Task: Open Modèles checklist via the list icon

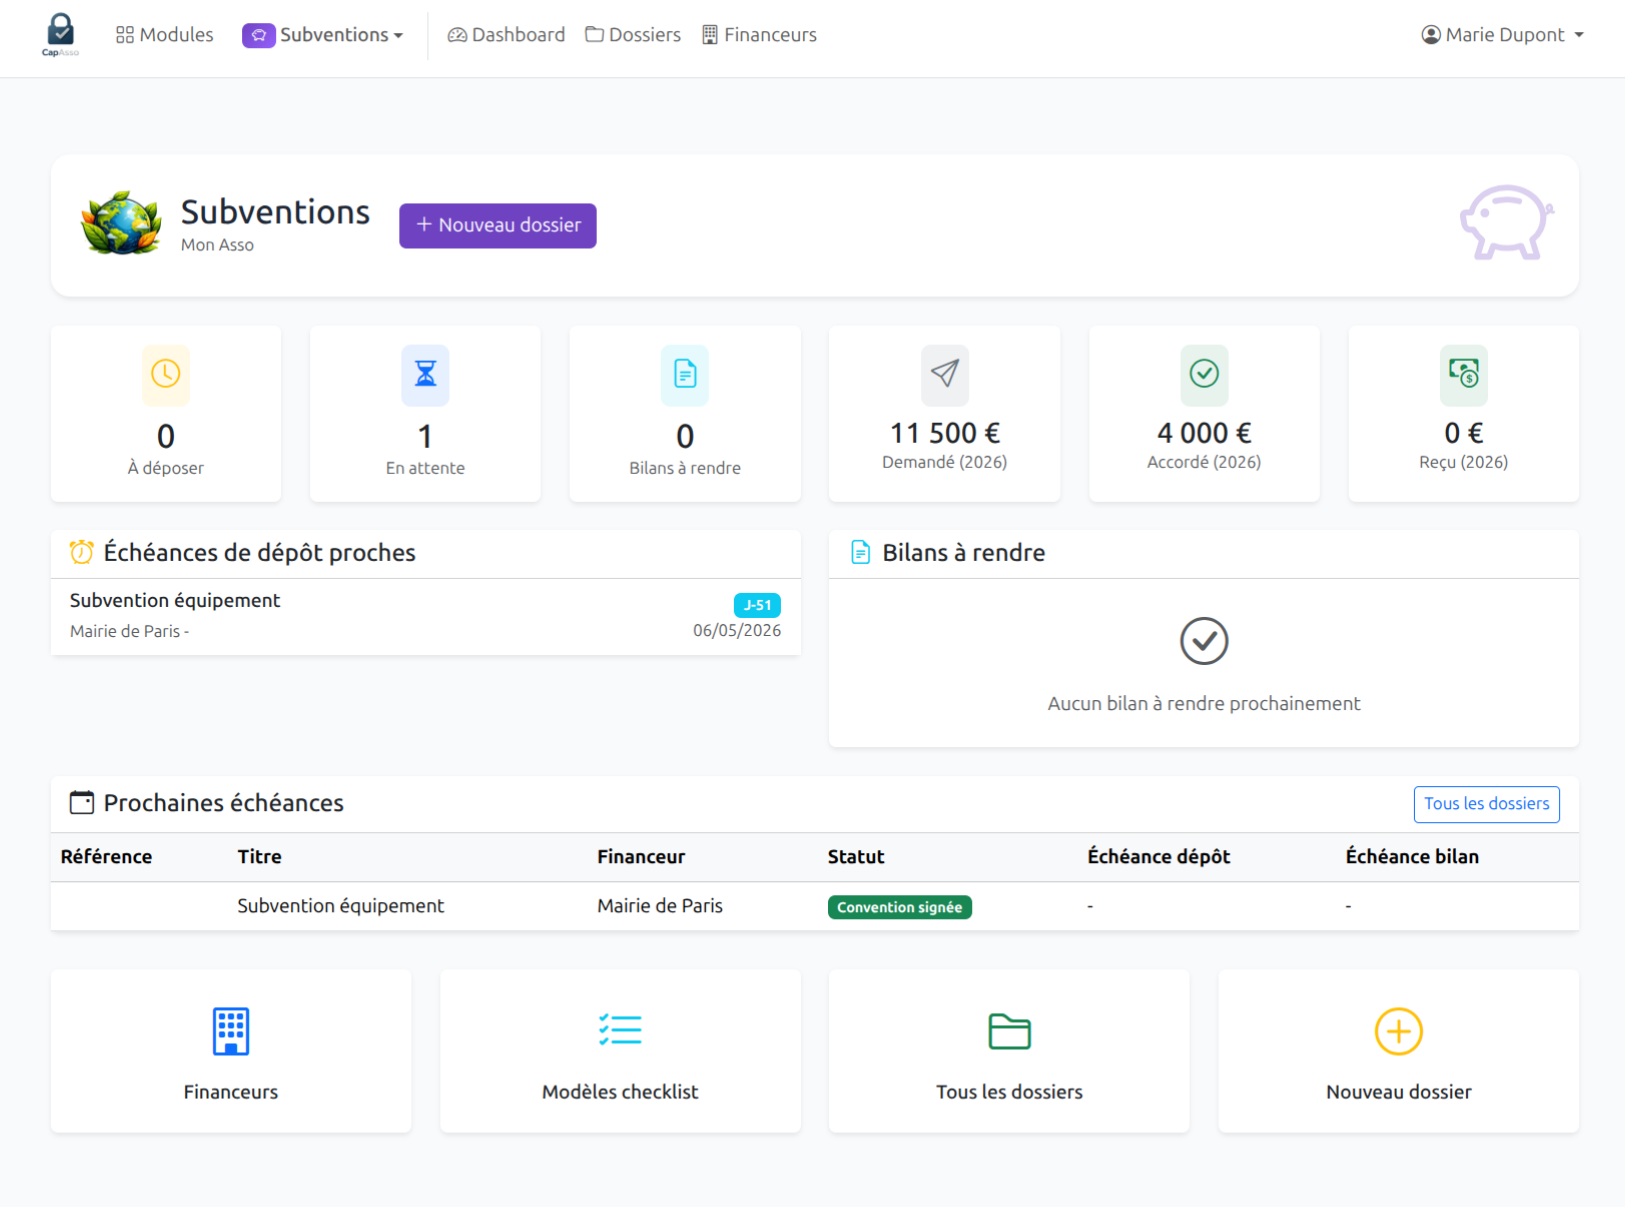Action: pos(620,1030)
